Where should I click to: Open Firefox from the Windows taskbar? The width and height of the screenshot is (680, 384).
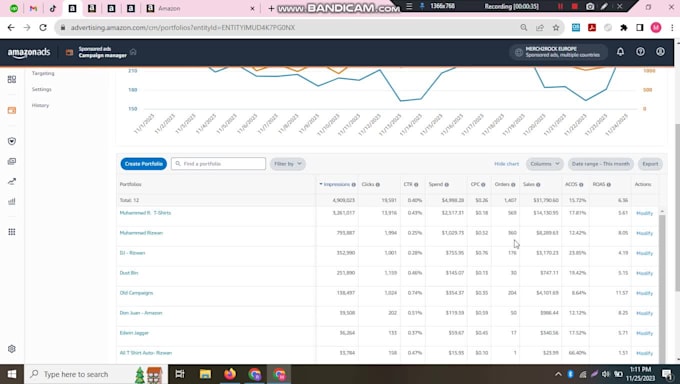(x=230, y=374)
